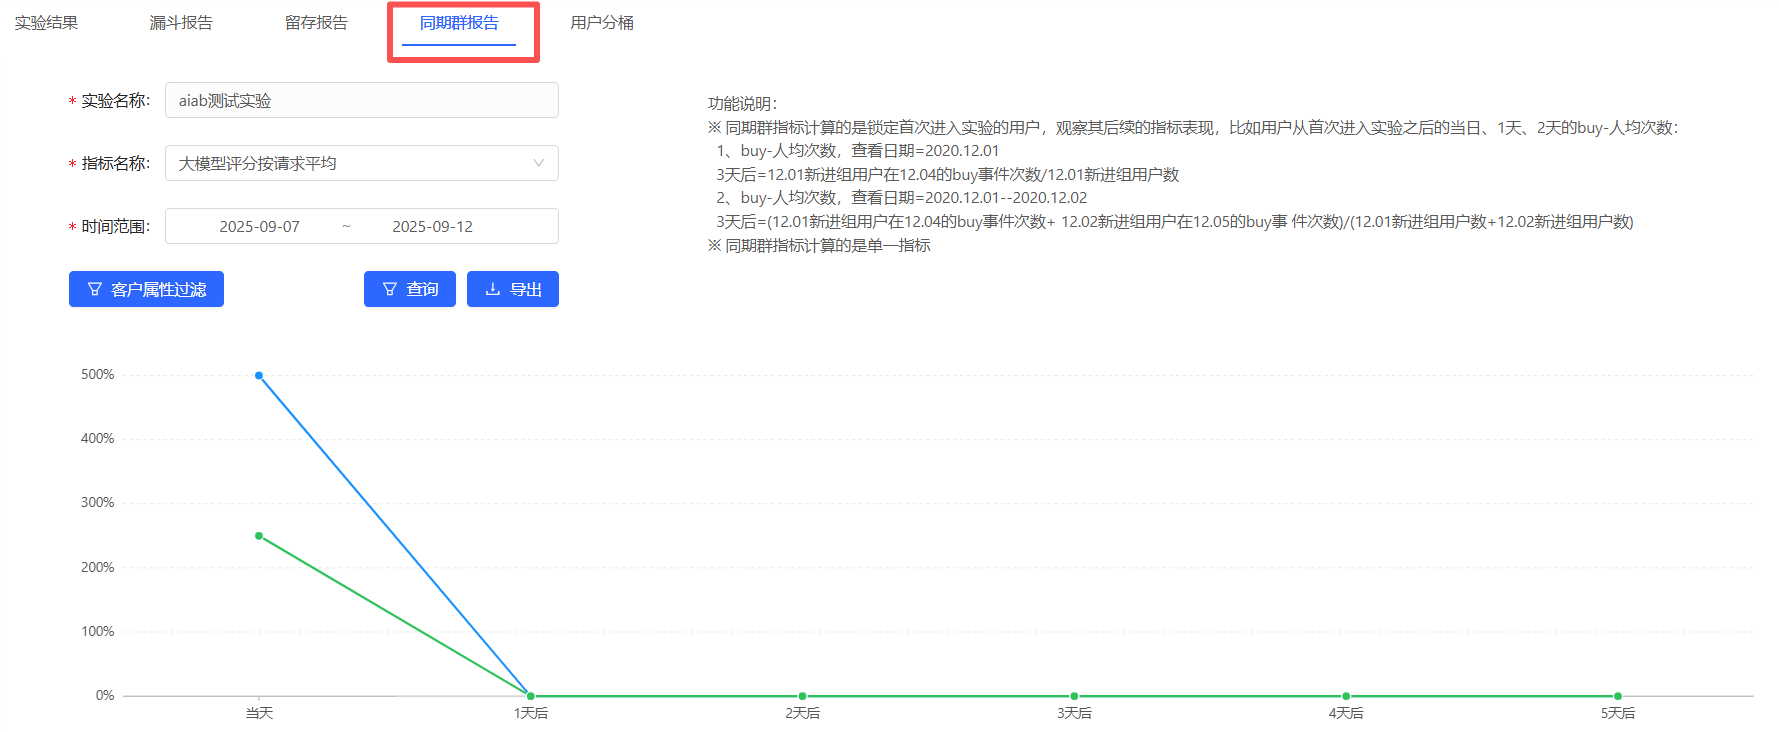Select the 同期群报告 tab
1779x732 pixels.
point(459,23)
